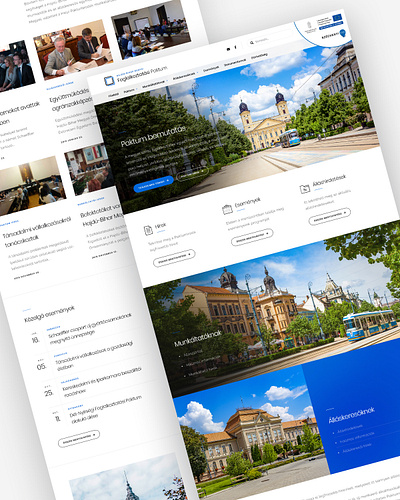This screenshot has height=500, width=400.
Task: Open the Társadalmi vállalkozásokról tanácskoztak article title
Action: [x=37, y=232]
